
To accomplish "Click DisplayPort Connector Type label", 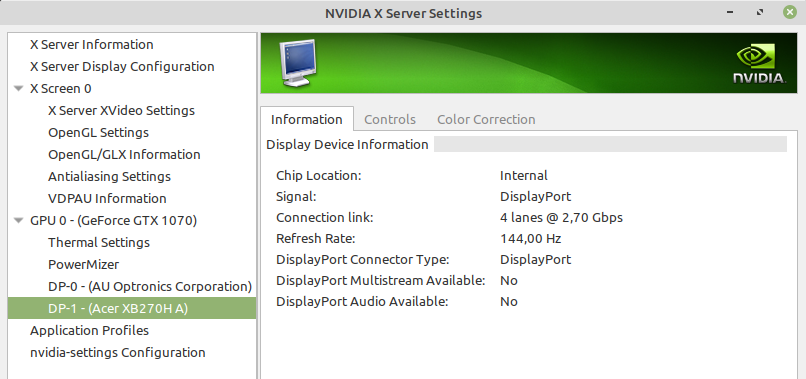I will click(x=362, y=259).
